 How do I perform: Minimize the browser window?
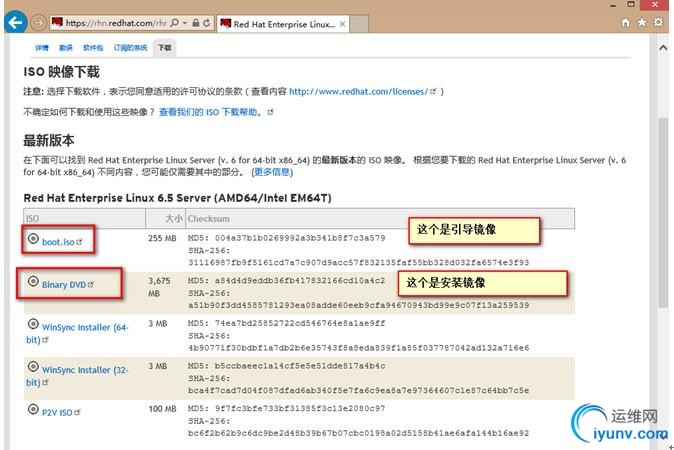point(613,5)
